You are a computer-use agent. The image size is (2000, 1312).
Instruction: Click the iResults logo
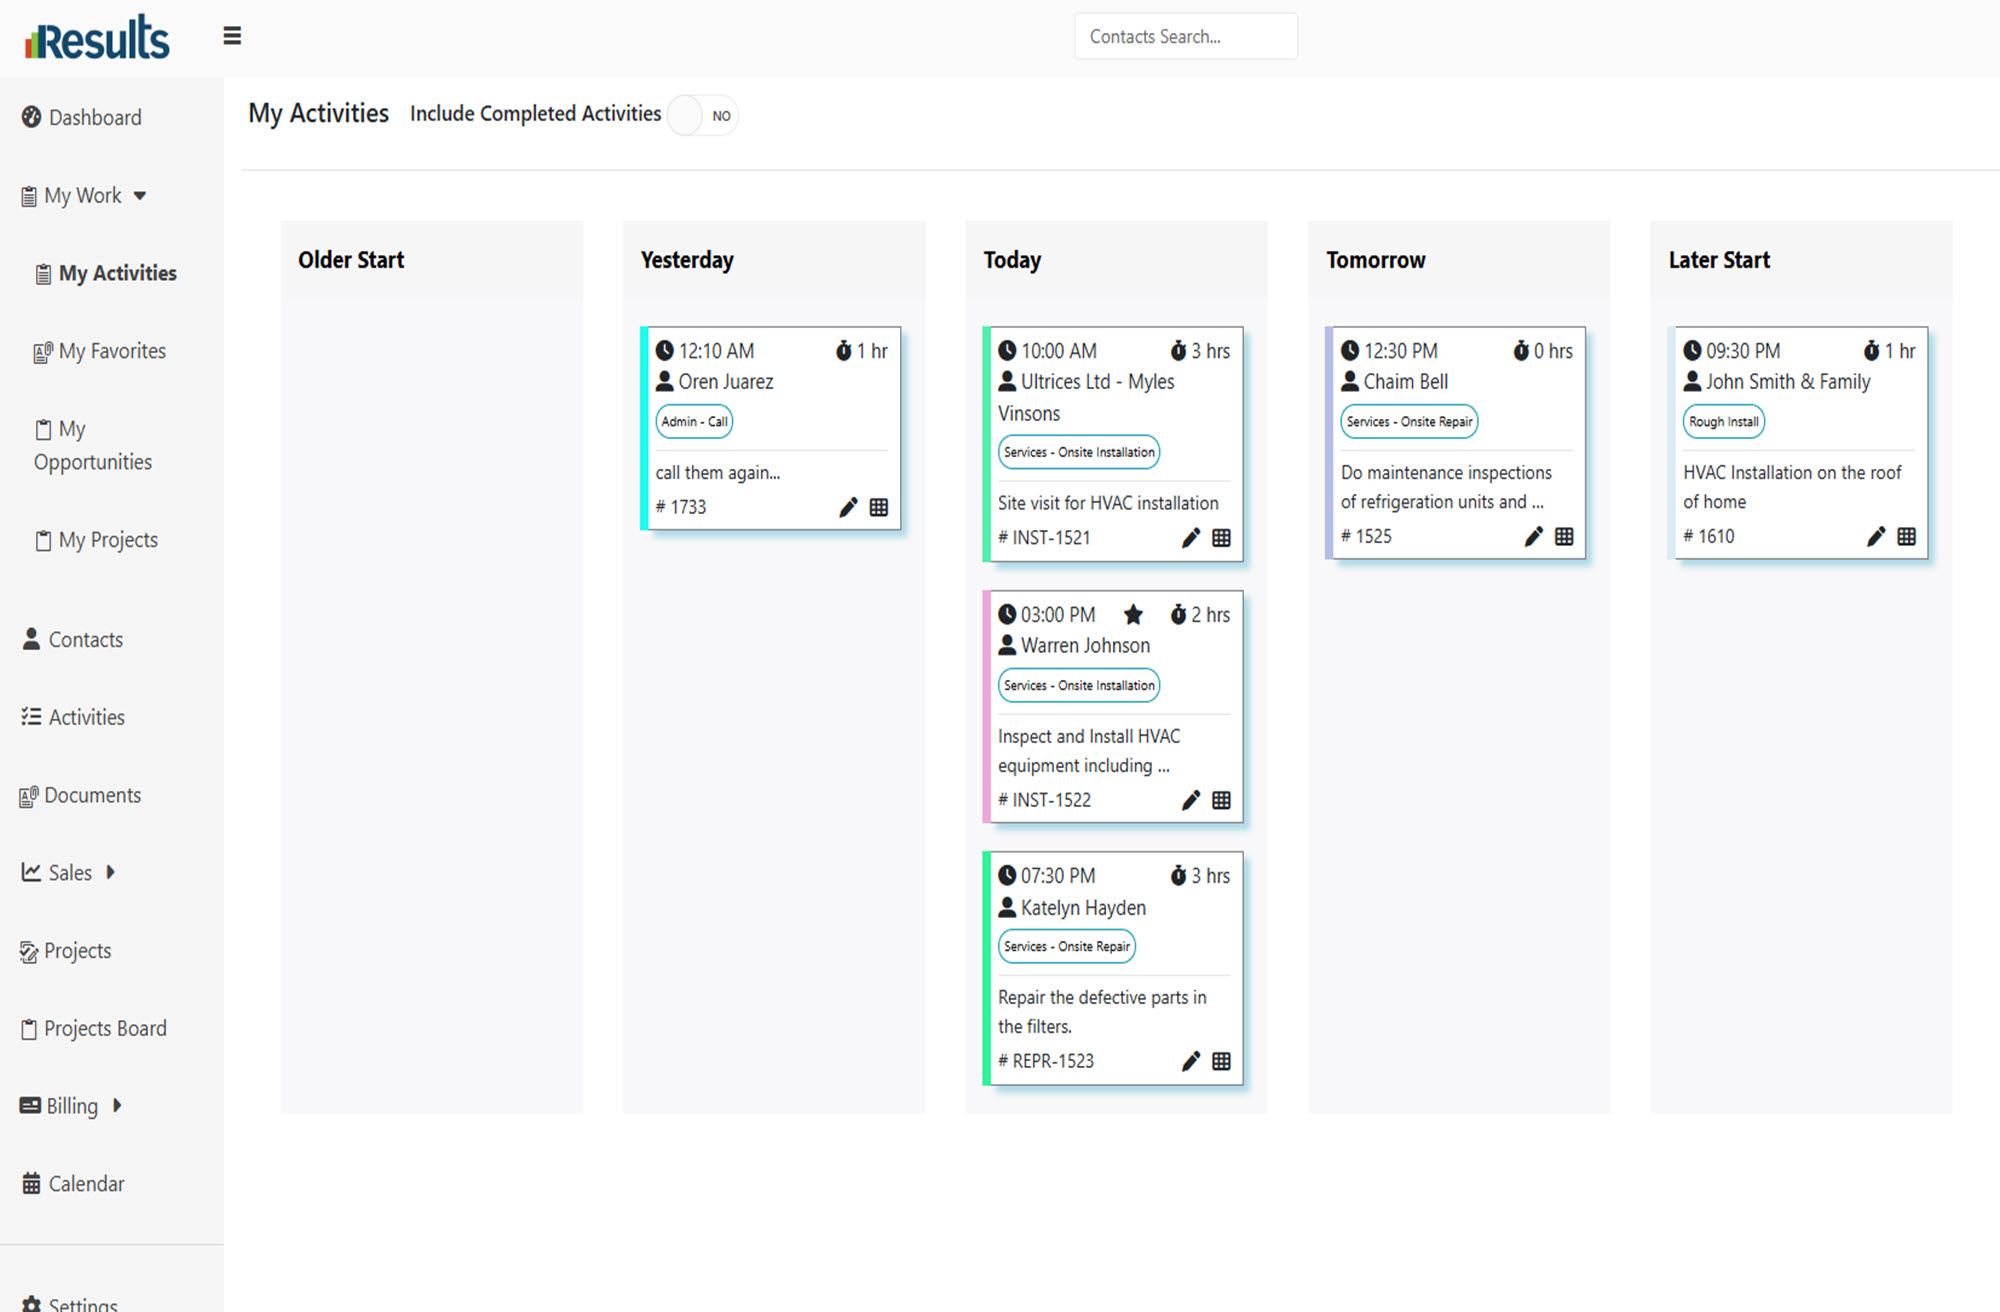coord(98,38)
